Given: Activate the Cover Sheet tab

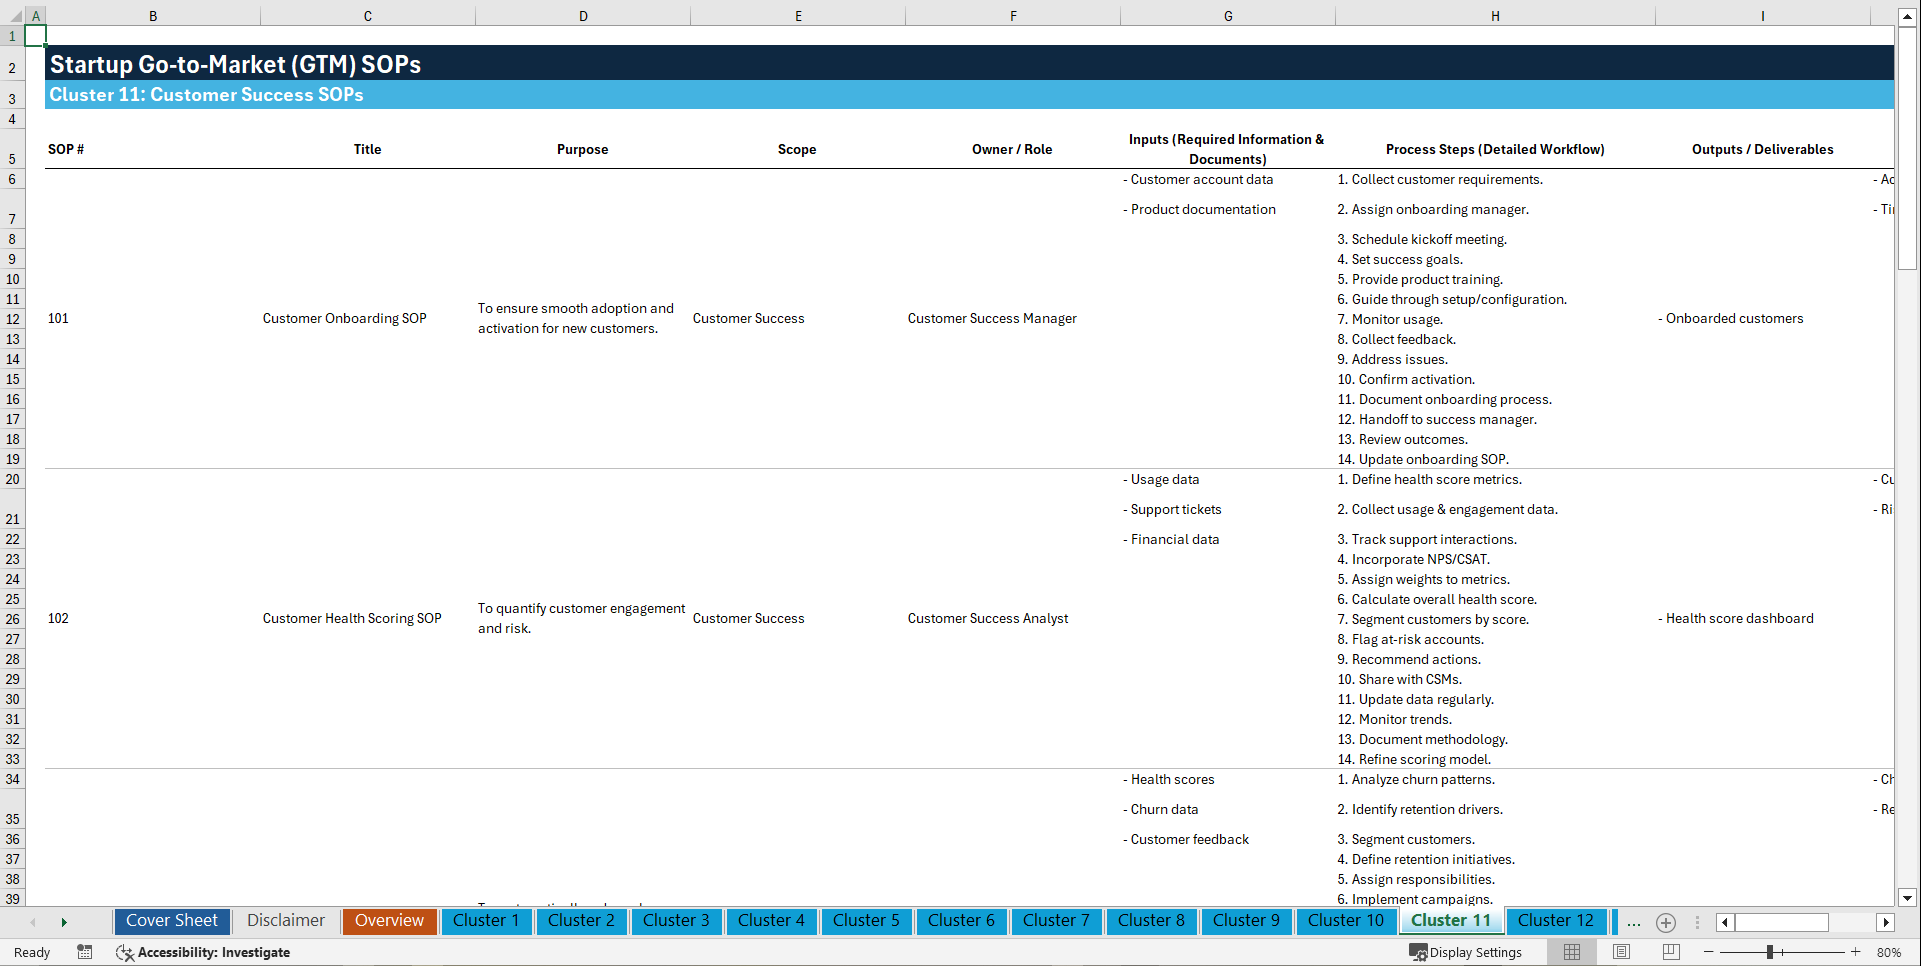Looking at the screenshot, I should point(171,921).
